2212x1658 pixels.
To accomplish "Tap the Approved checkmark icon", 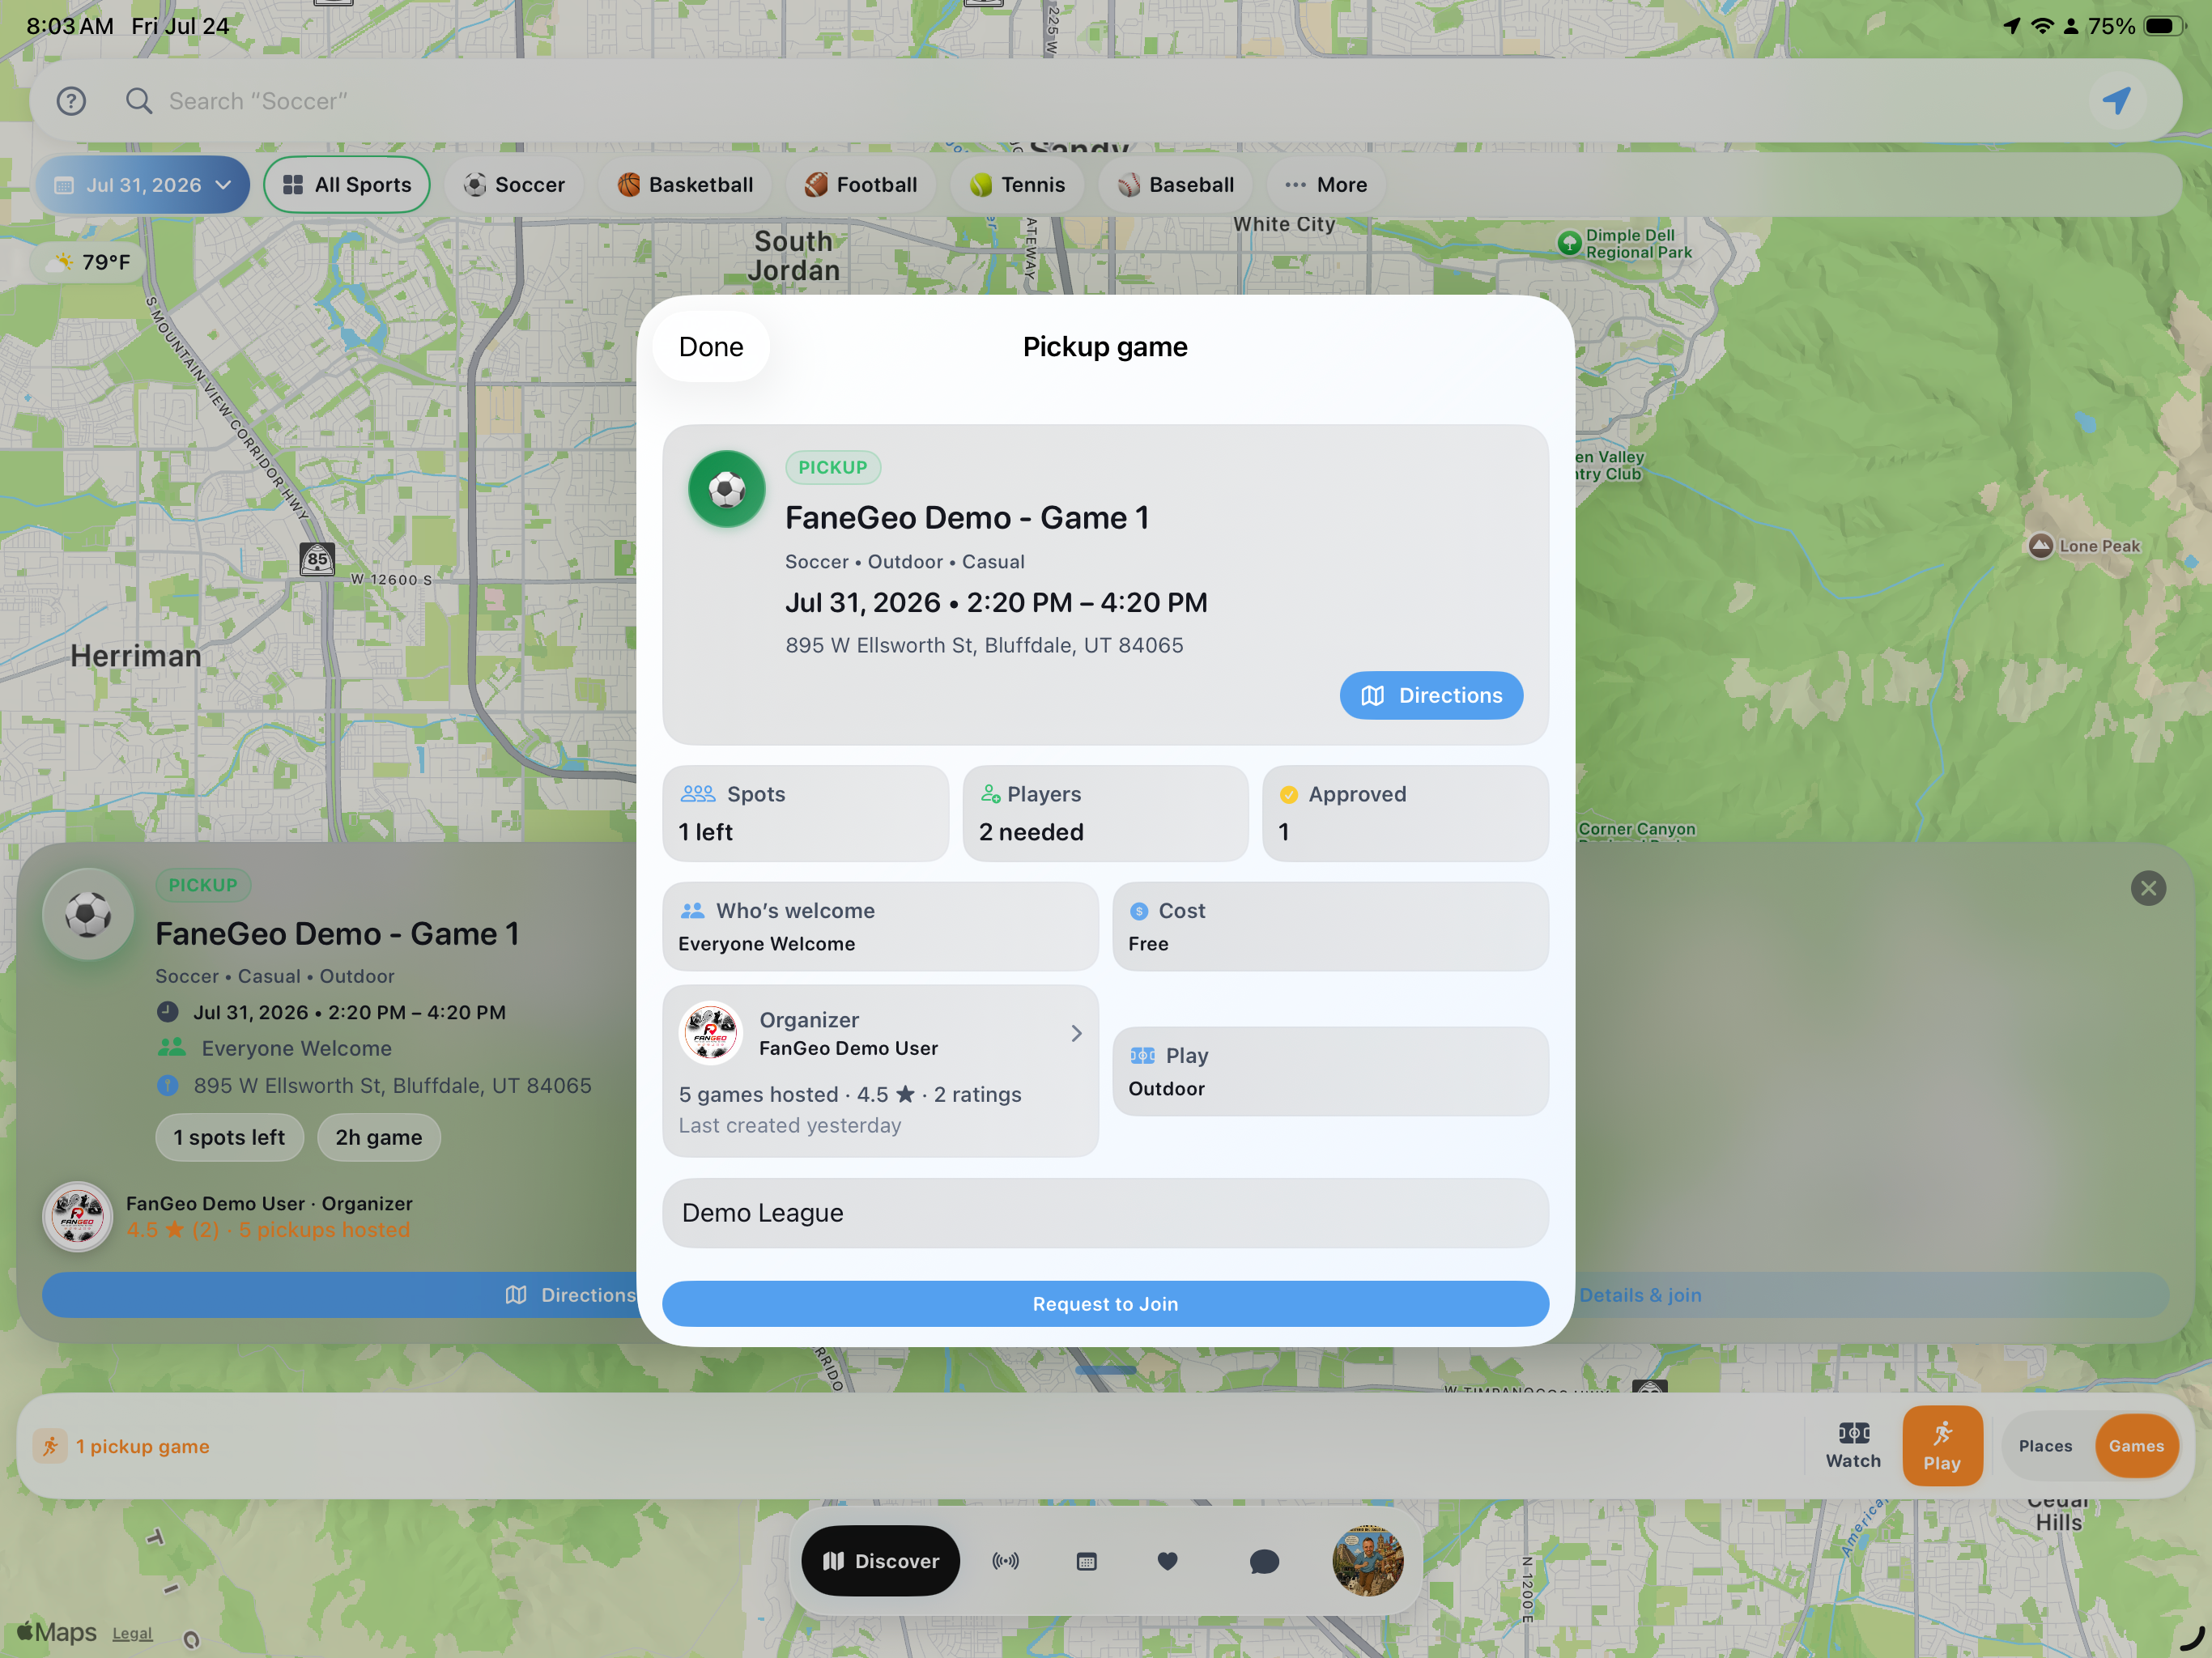I will [x=1289, y=795].
